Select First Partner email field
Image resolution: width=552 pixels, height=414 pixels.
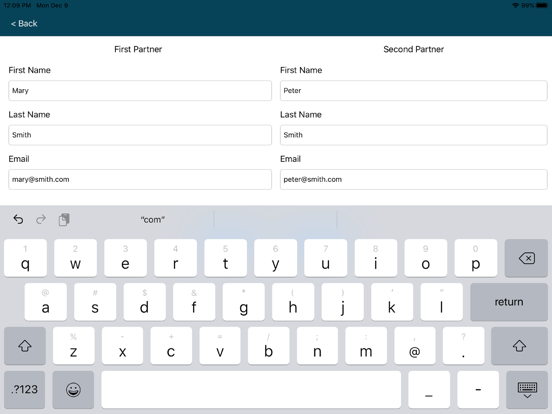pyautogui.click(x=140, y=179)
